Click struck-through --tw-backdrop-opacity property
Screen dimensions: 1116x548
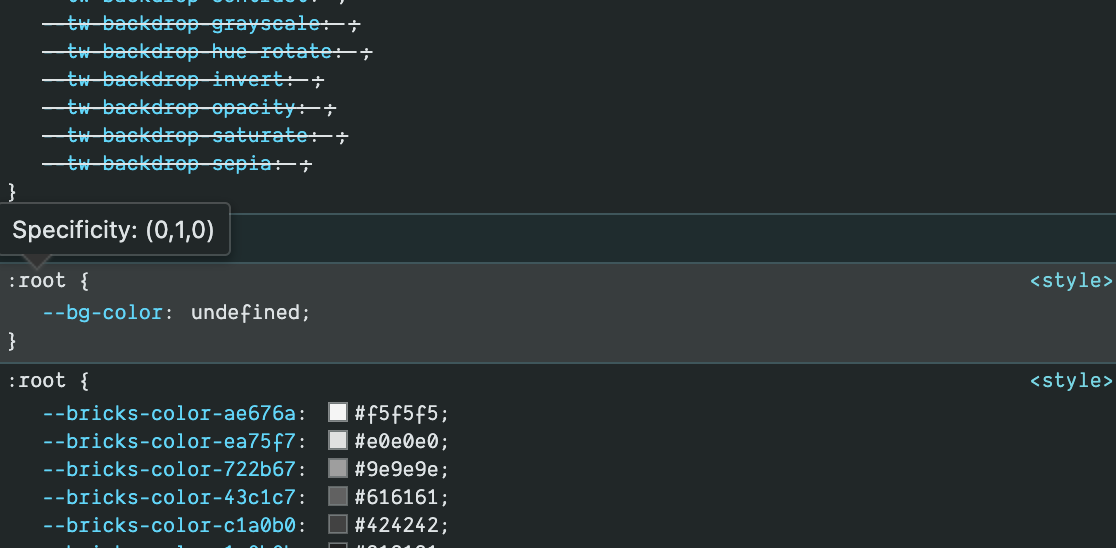[x=169, y=108]
